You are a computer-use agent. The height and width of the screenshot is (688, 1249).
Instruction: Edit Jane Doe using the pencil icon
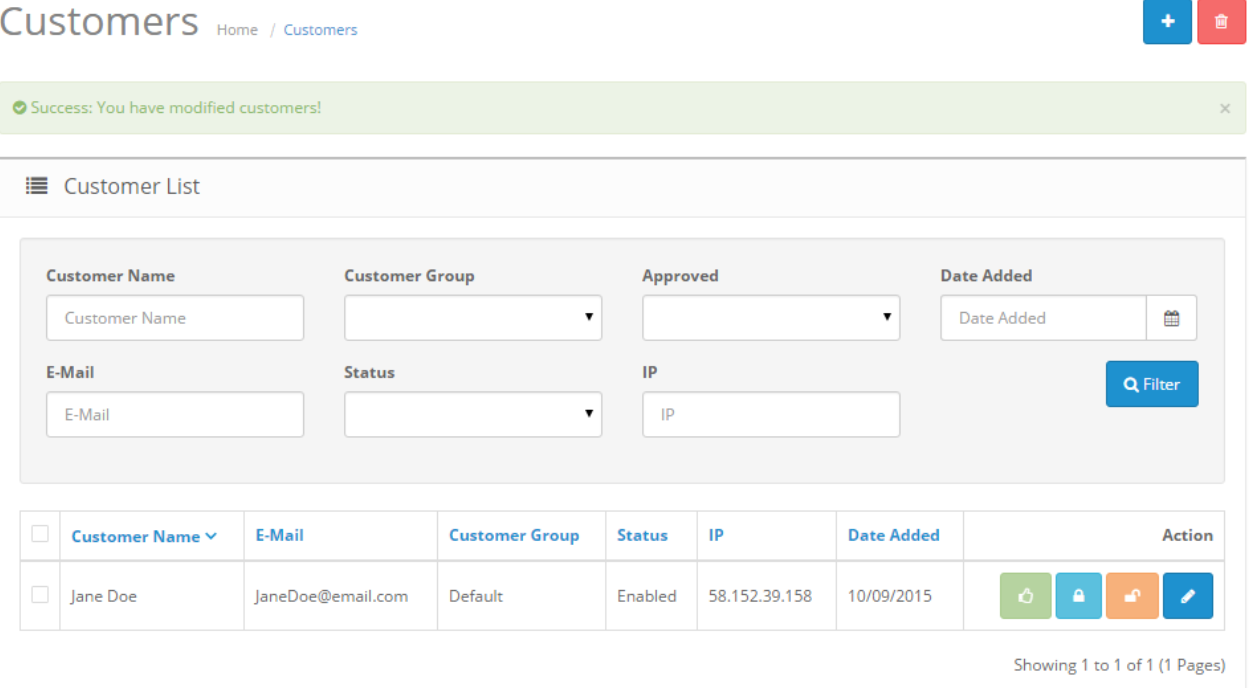click(1188, 596)
